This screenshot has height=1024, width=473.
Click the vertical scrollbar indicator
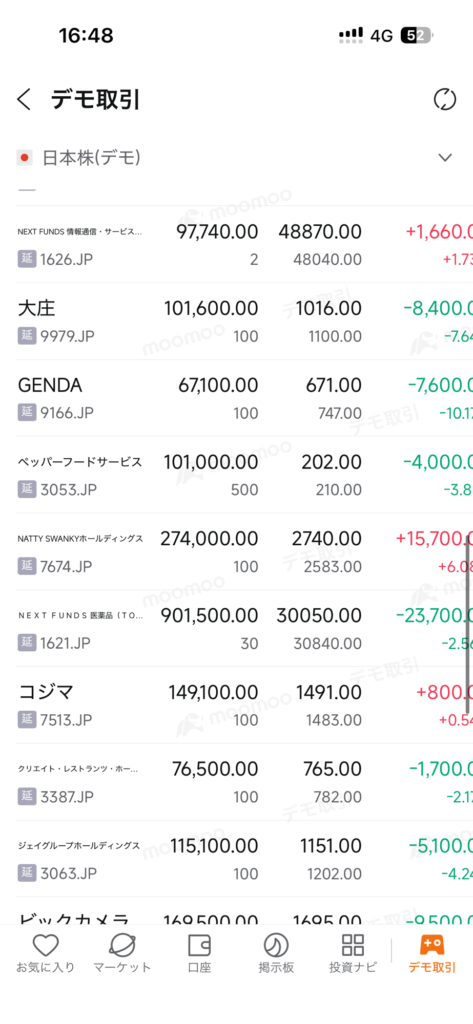(x=468, y=616)
